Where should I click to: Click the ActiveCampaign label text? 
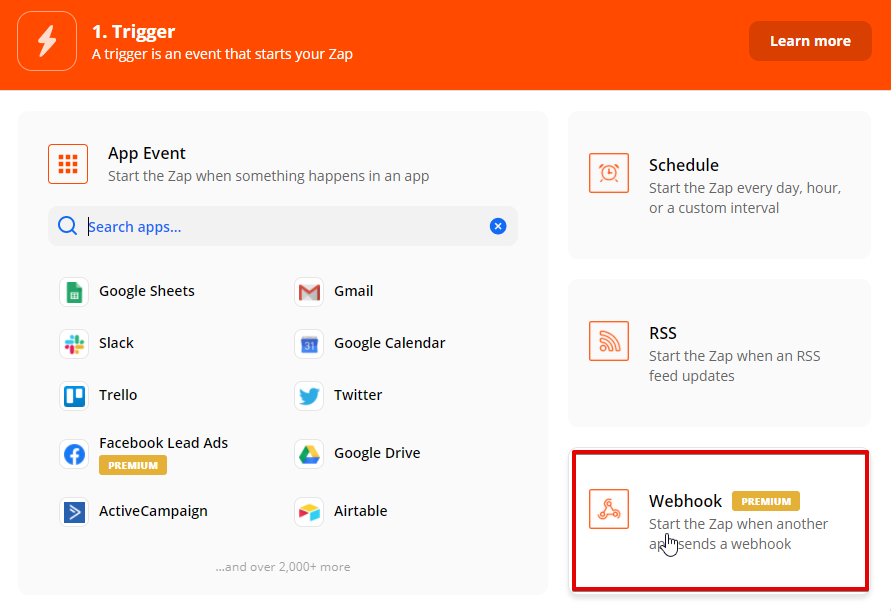pyautogui.click(x=153, y=511)
